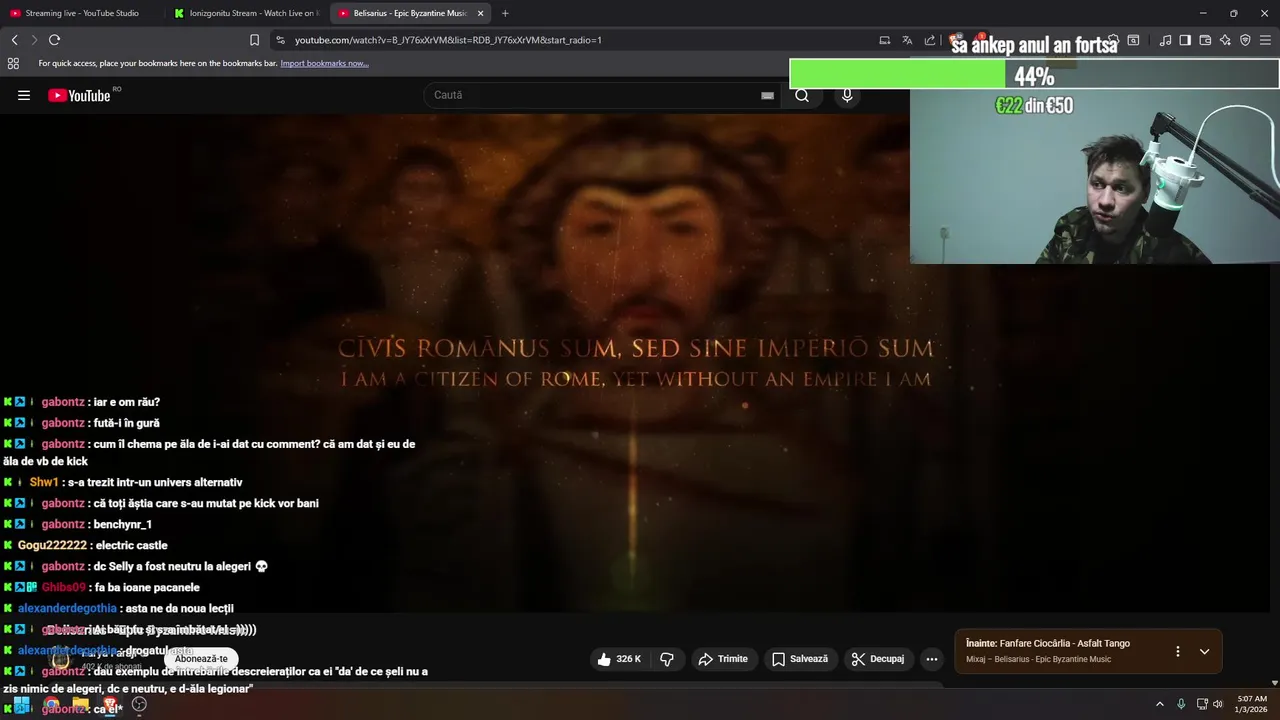The image size is (1280, 720).
Task: Open File Explorer from the taskbar
Action: [80, 704]
